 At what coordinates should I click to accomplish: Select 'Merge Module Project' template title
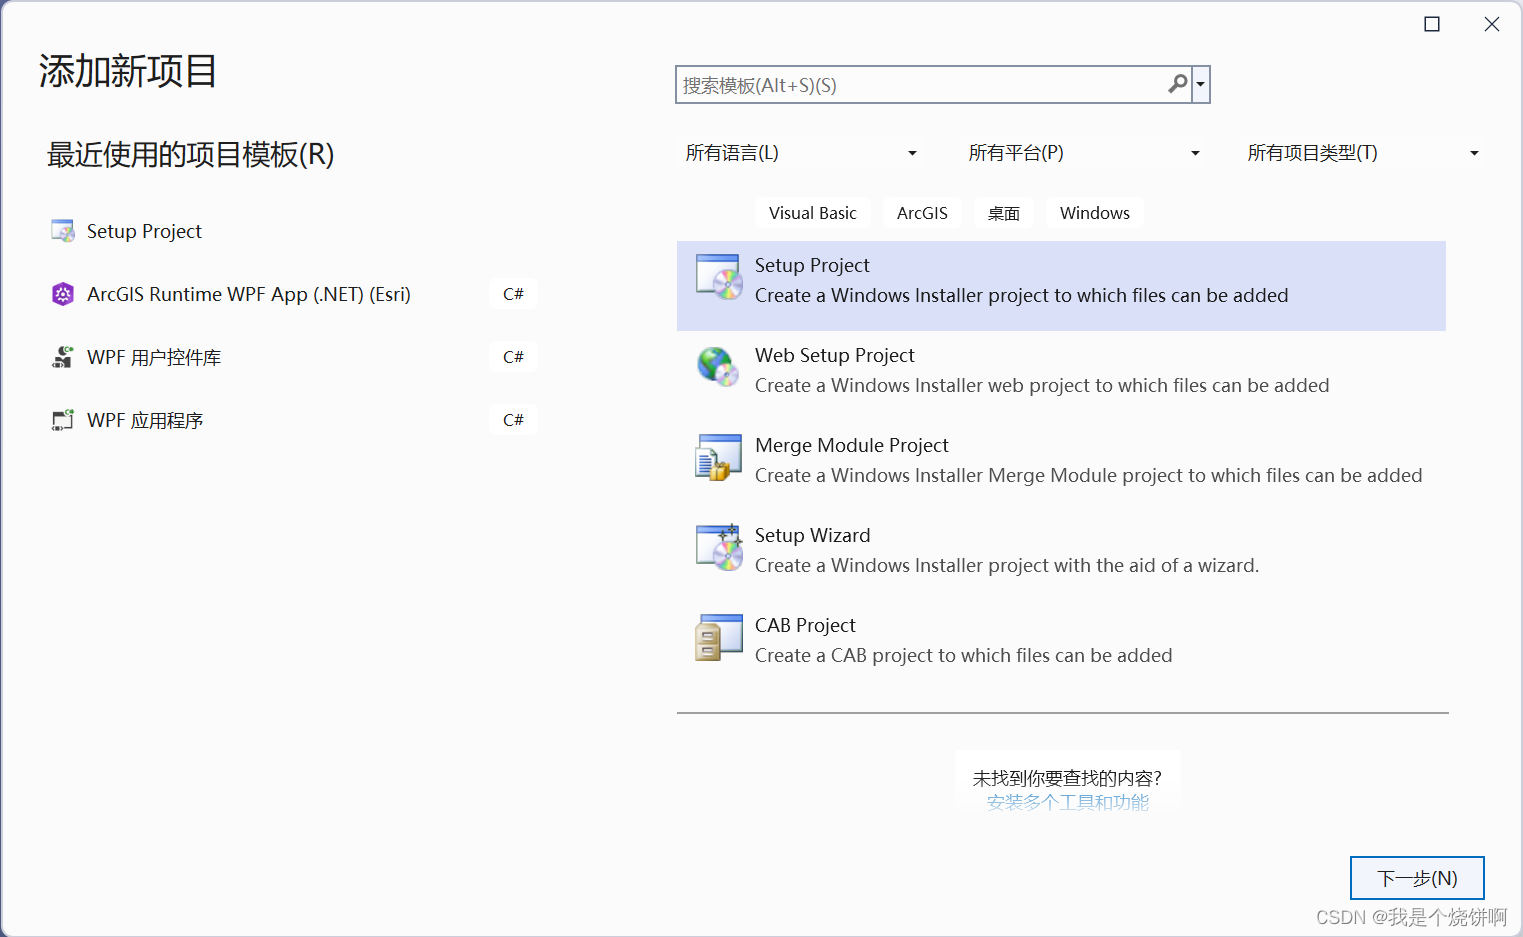pos(852,445)
